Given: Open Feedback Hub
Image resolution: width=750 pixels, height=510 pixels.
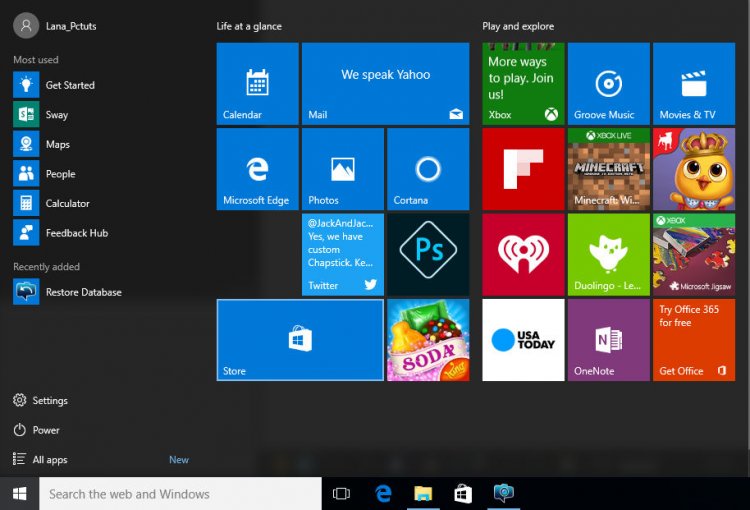Looking at the screenshot, I should (61, 233).
